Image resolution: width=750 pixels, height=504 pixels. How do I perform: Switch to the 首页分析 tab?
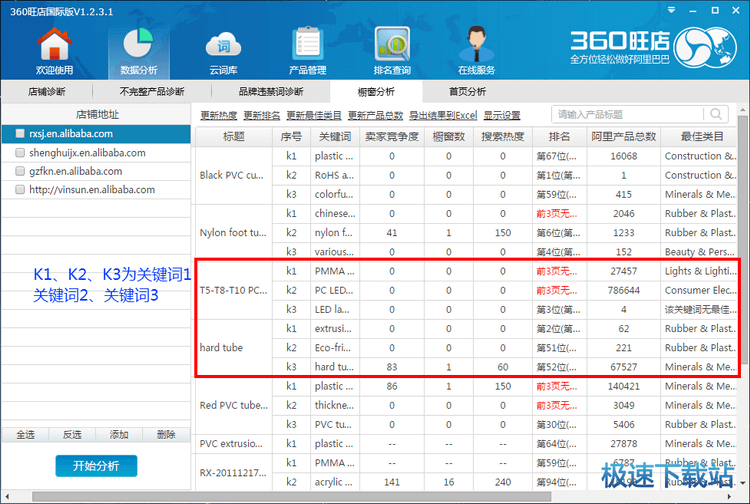[x=467, y=91]
